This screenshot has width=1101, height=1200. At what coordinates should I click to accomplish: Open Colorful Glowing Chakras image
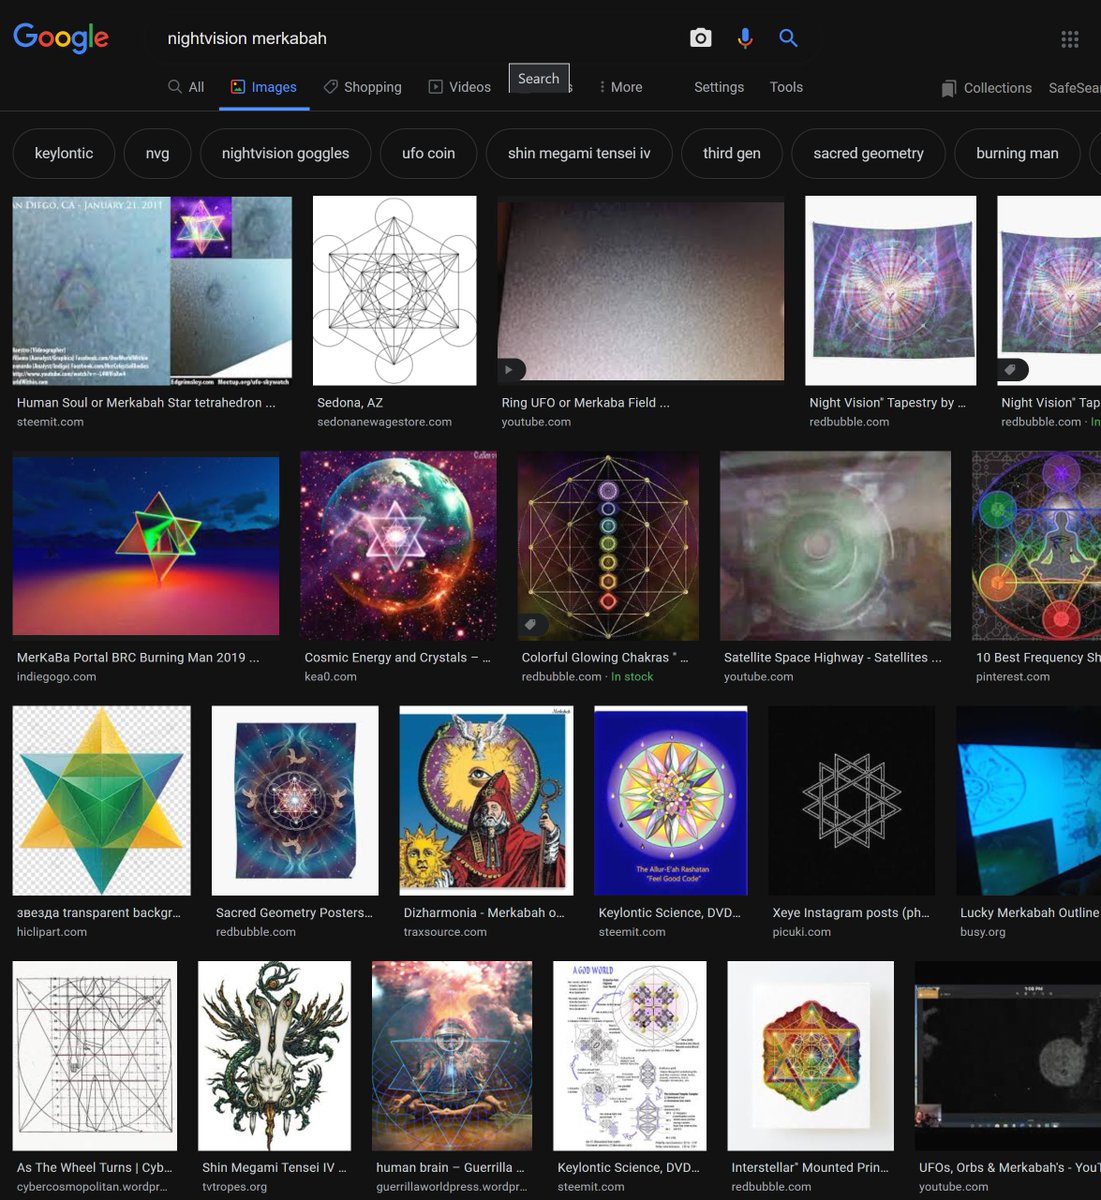(608, 545)
